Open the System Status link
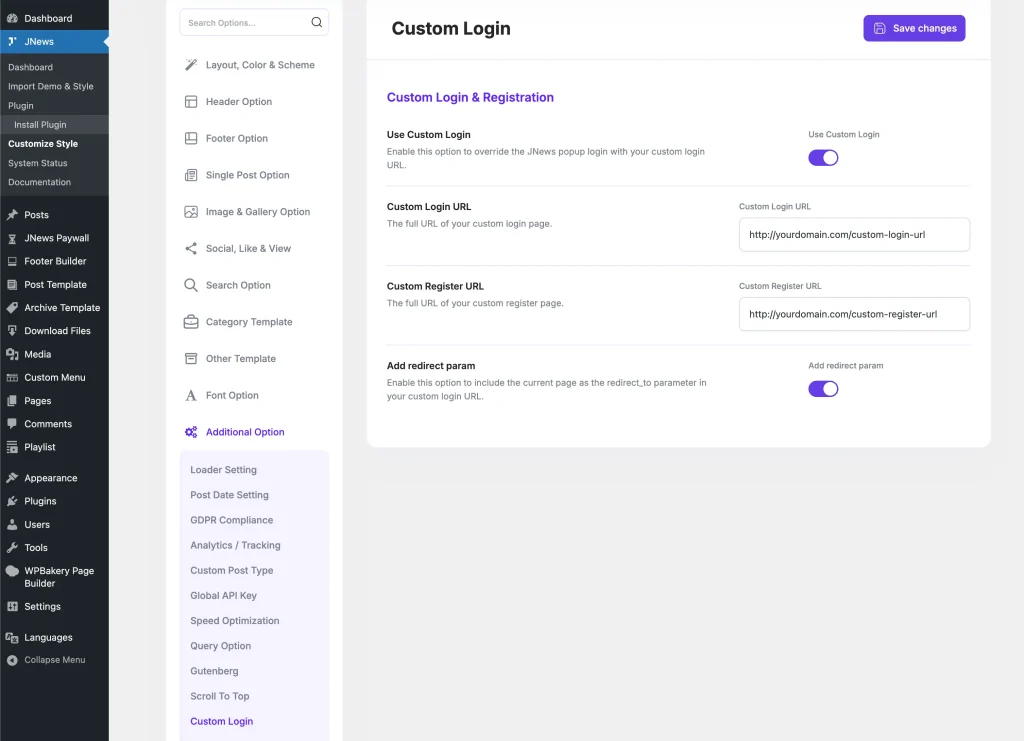The height and width of the screenshot is (741, 1024). click(38, 163)
